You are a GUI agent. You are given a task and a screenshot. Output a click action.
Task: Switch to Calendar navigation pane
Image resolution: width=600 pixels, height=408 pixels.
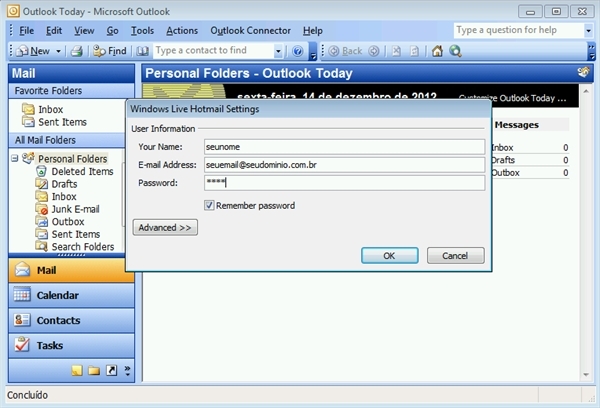pos(72,295)
